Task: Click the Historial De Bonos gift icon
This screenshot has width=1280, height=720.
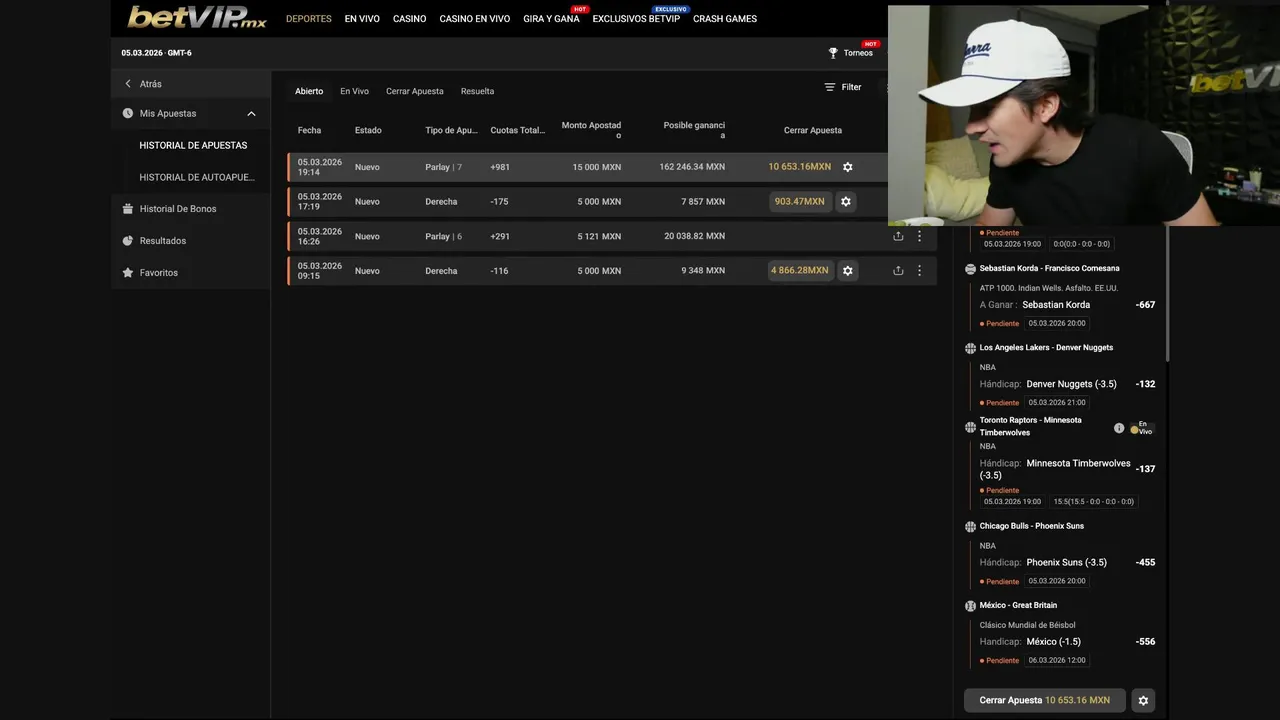Action: 128,209
